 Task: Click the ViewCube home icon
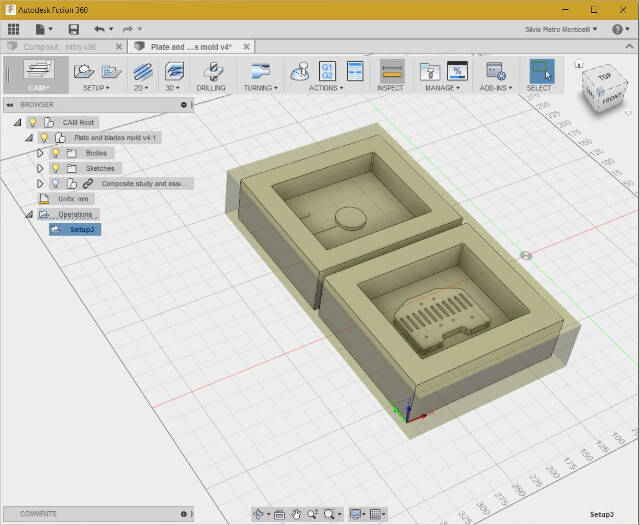(578, 64)
